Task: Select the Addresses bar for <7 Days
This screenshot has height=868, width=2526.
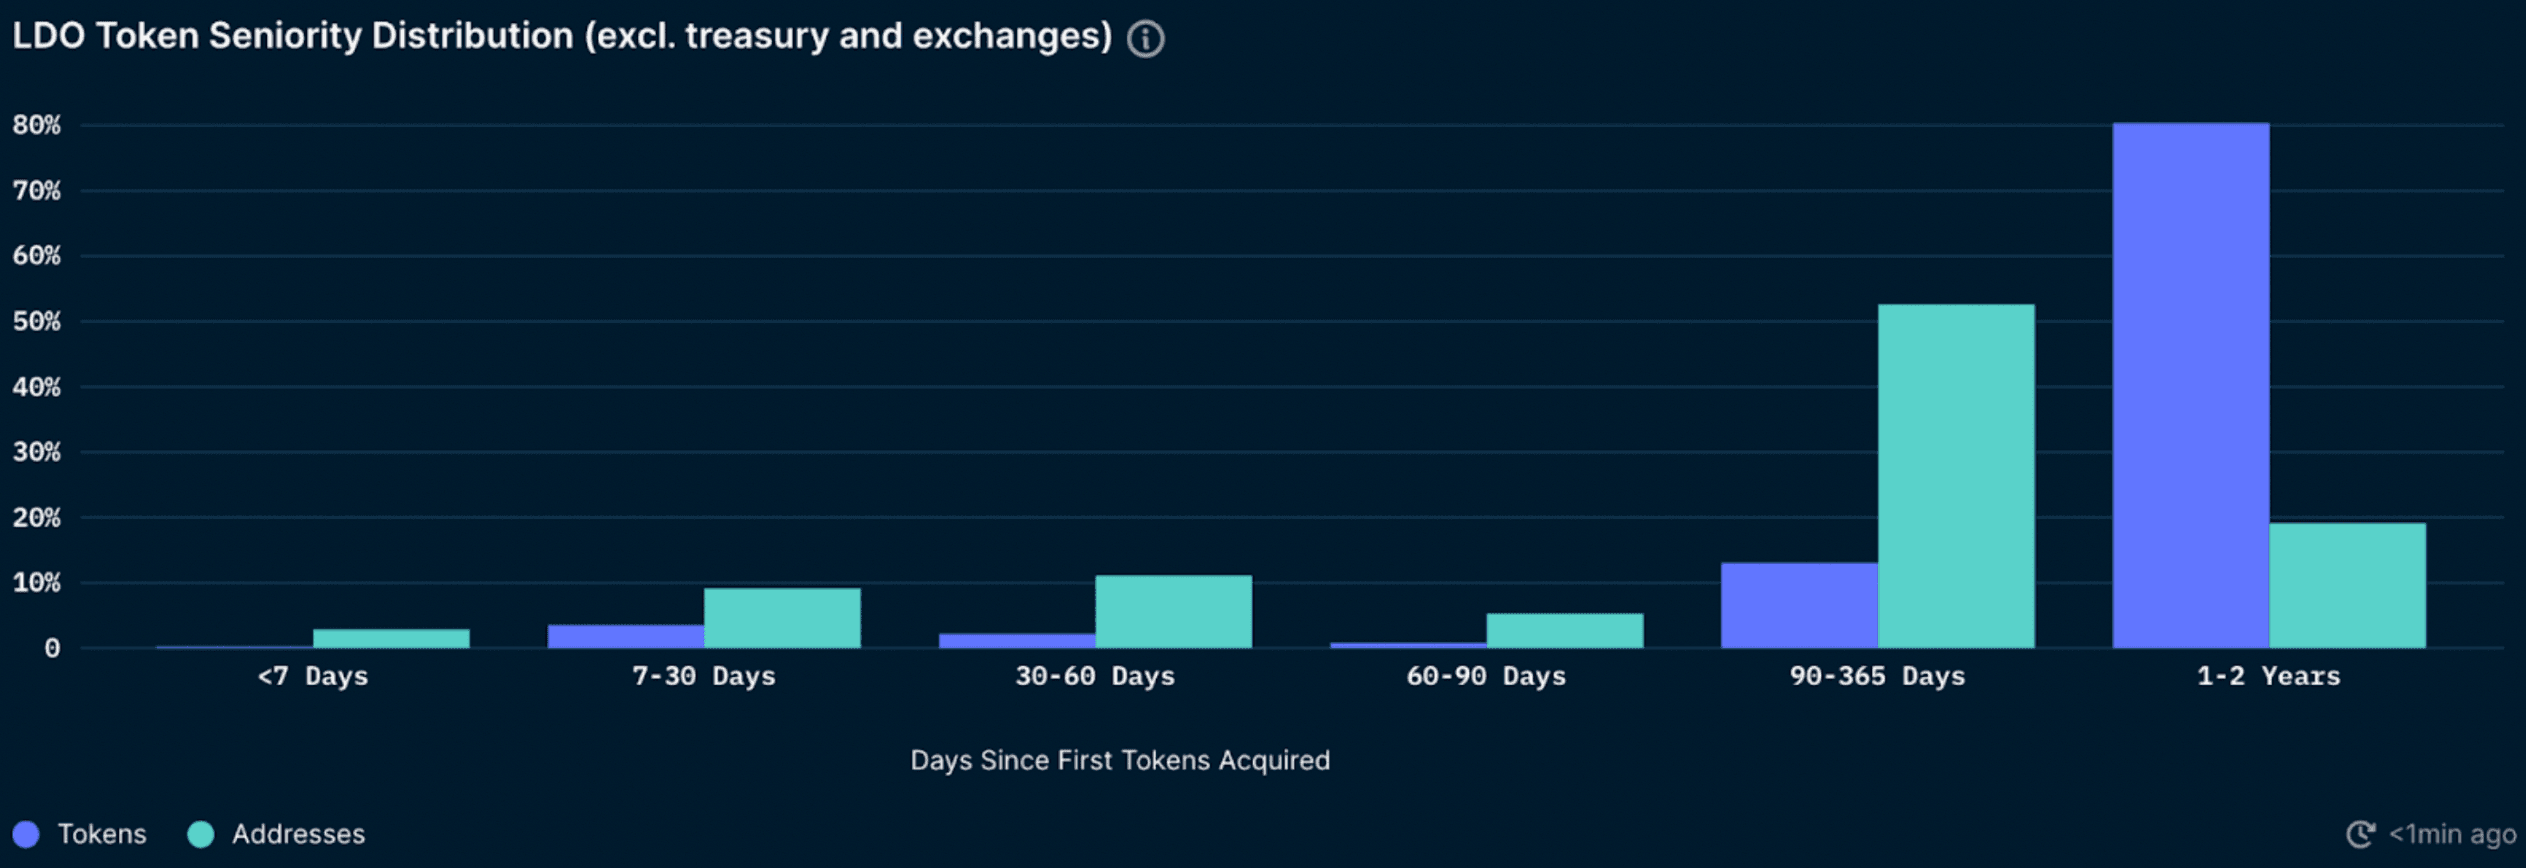Action: (391, 638)
